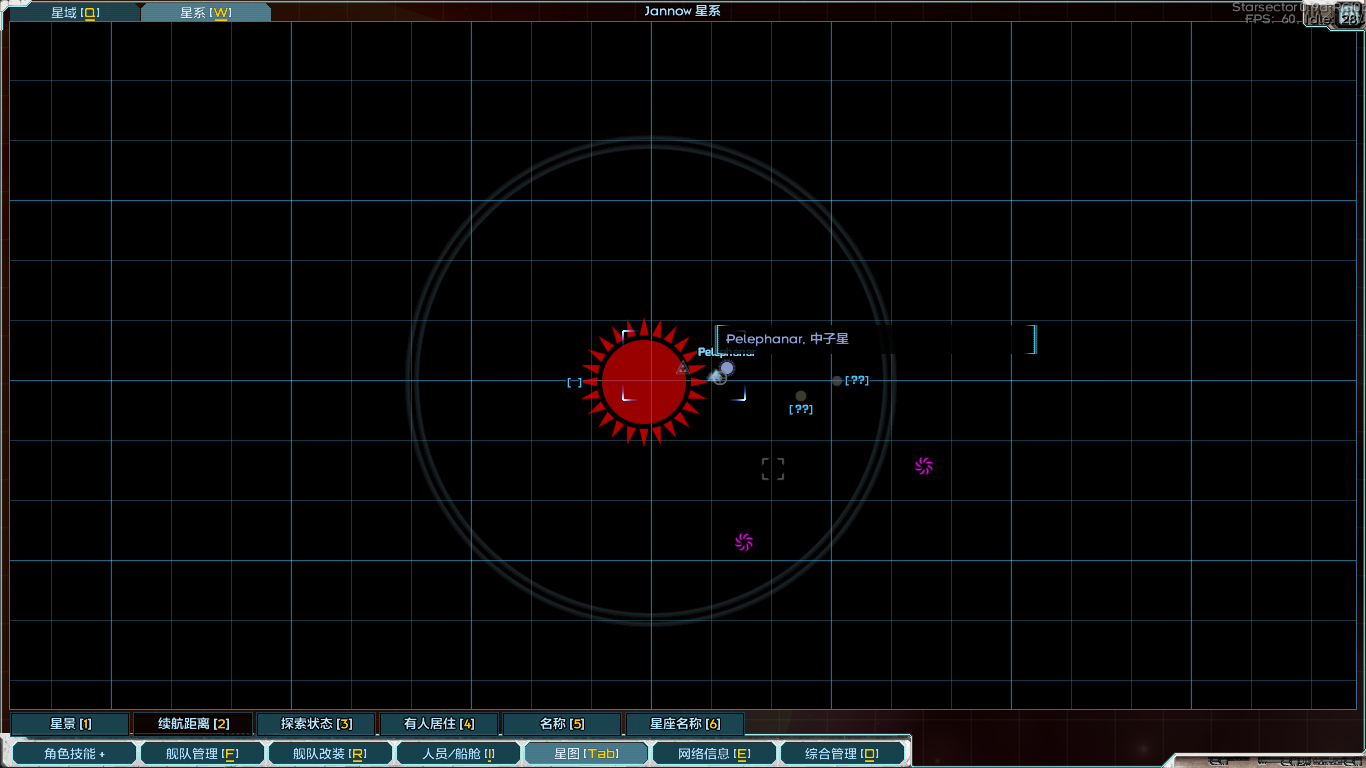Open the 舰队改装 [R] refit screen
This screenshot has width=1366, height=768.
pos(330,754)
